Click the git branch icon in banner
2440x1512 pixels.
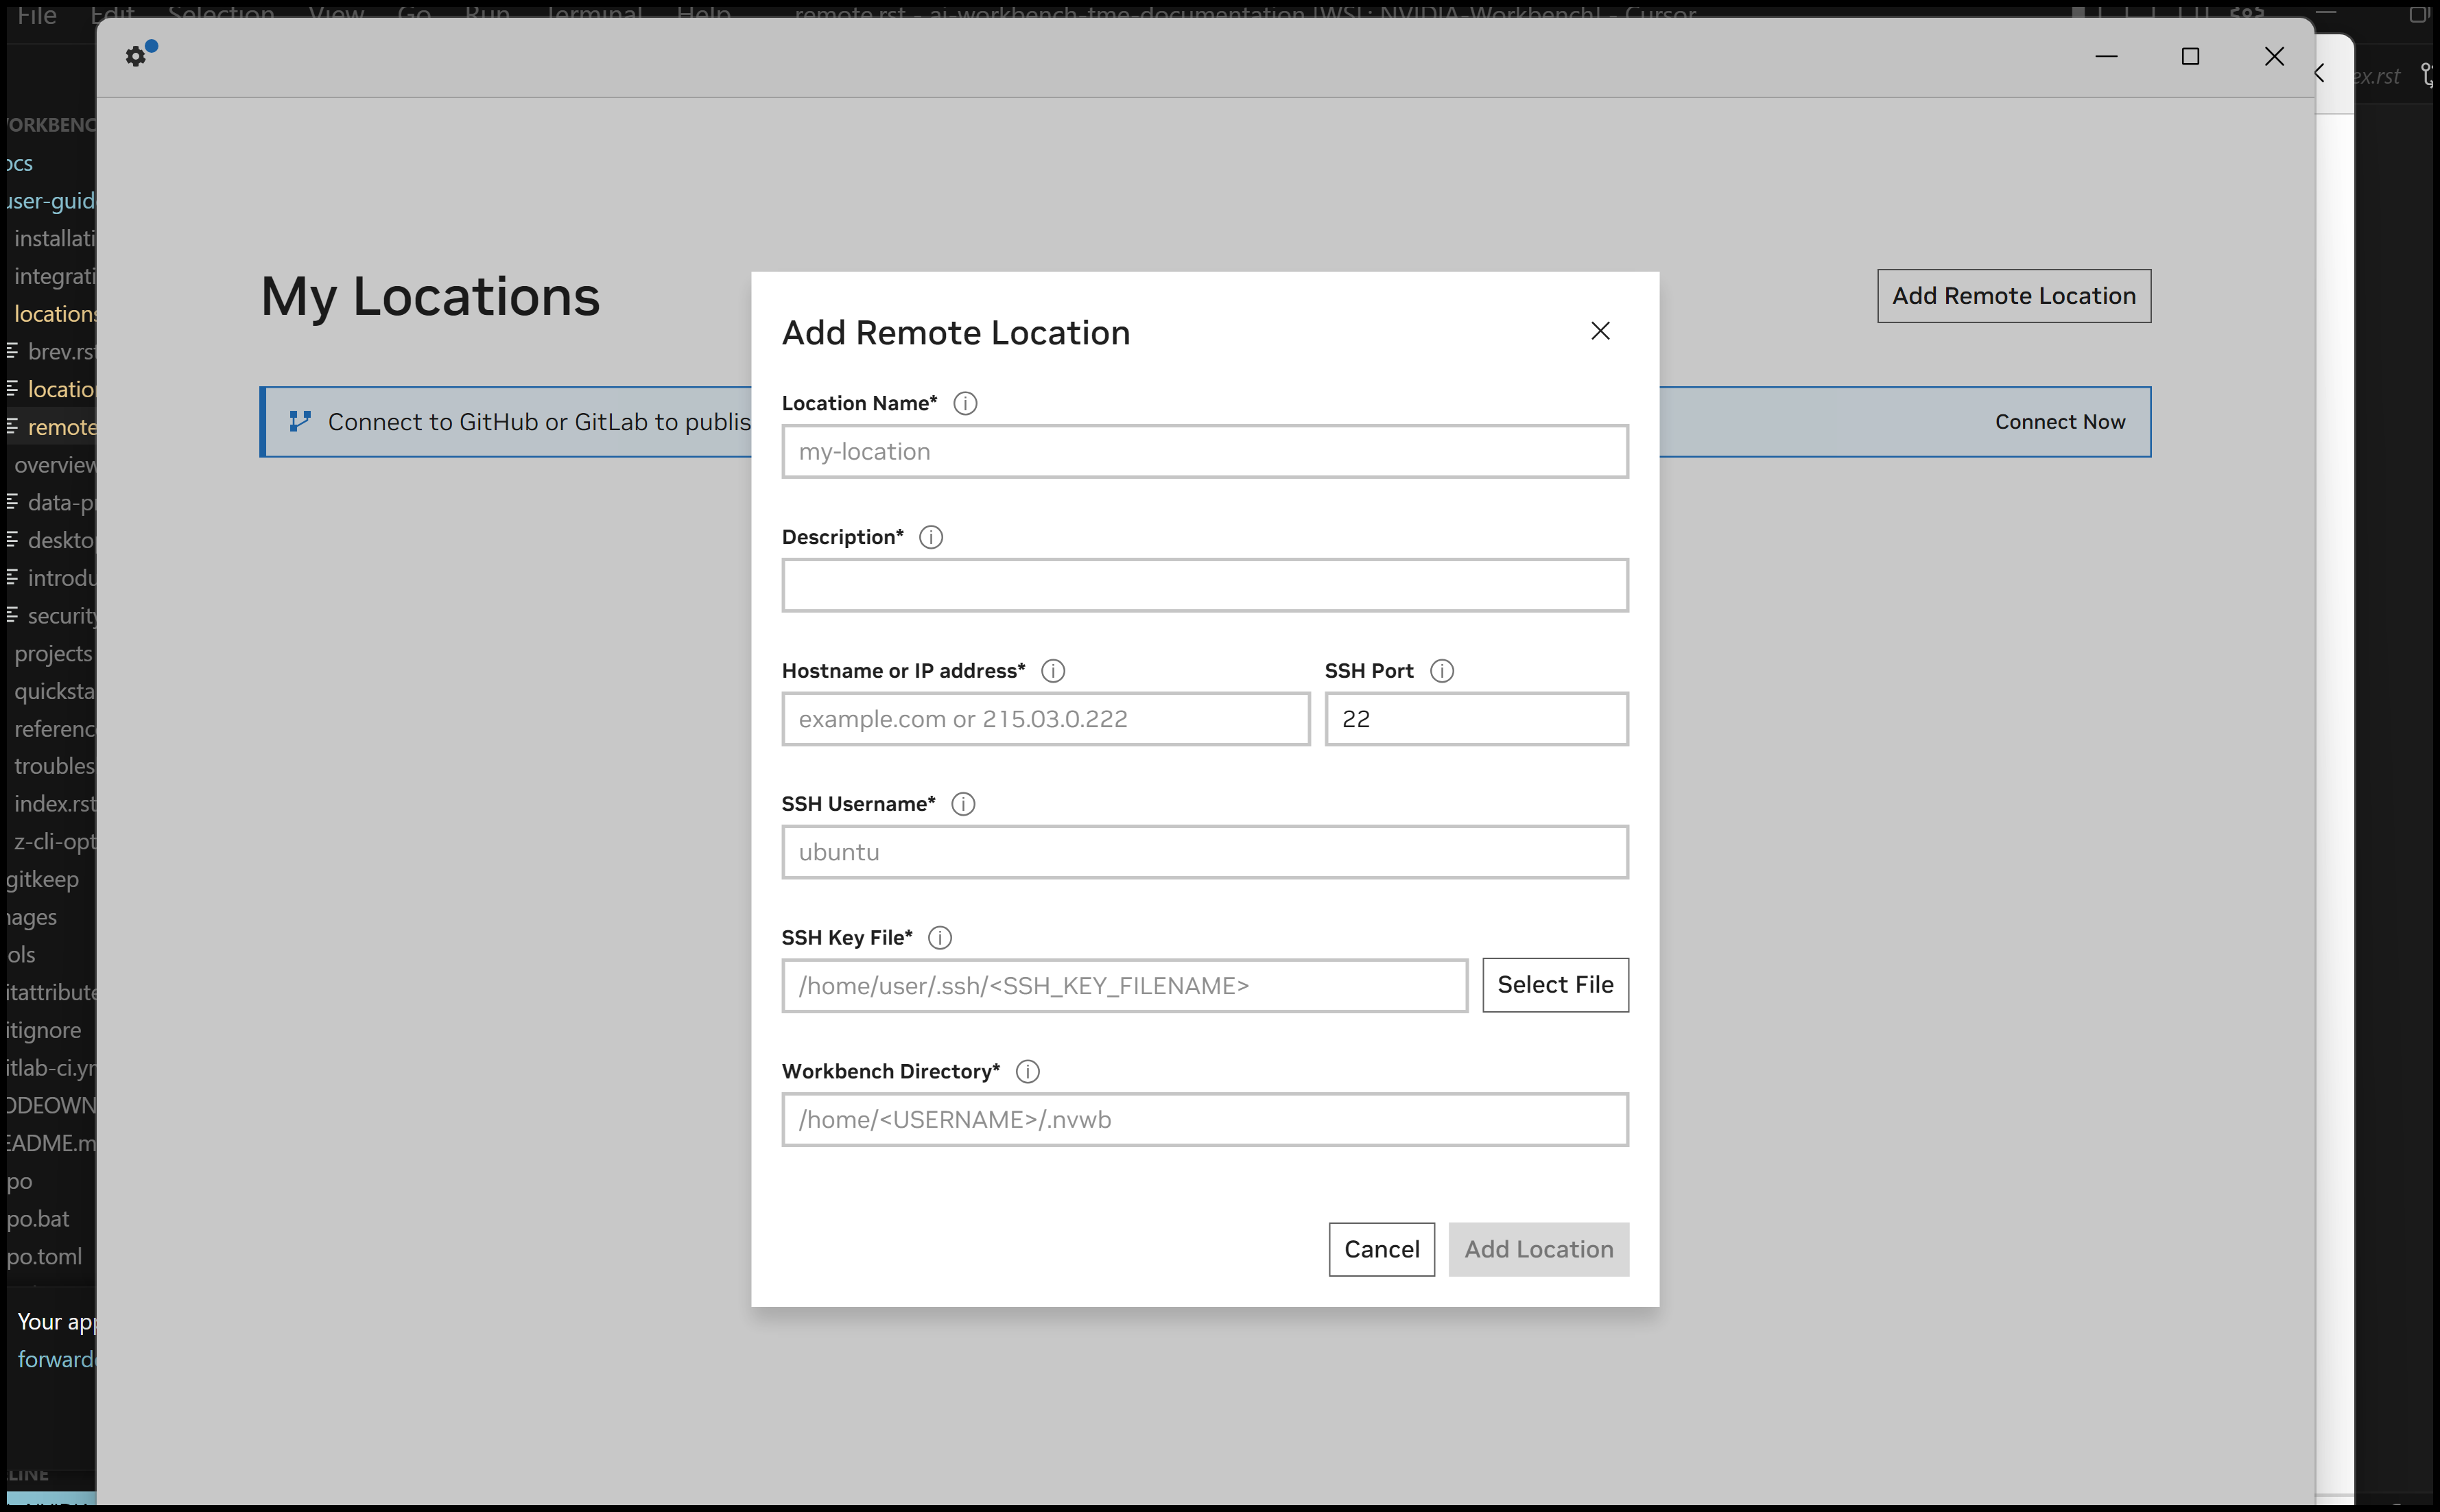click(x=300, y=422)
